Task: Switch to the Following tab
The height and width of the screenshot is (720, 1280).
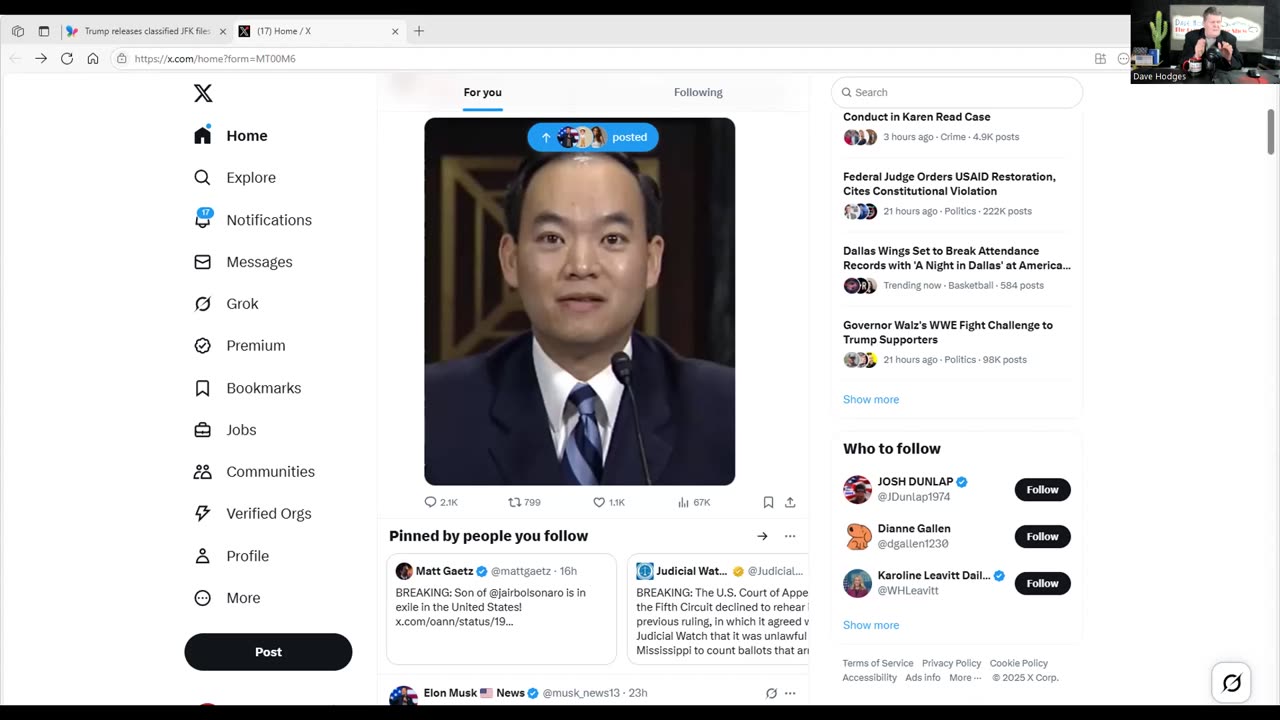Action: click(x=698, y=92)
